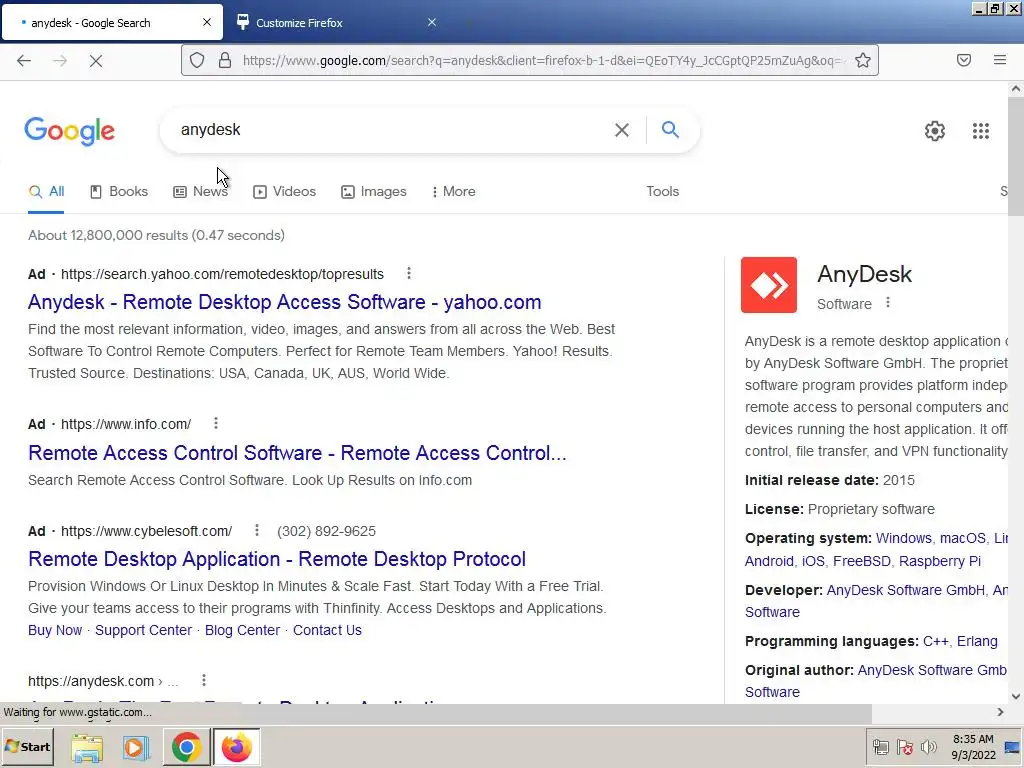Launch media player from the taskbar
This screenshot has width=1024, height=768.
point(136,748)
